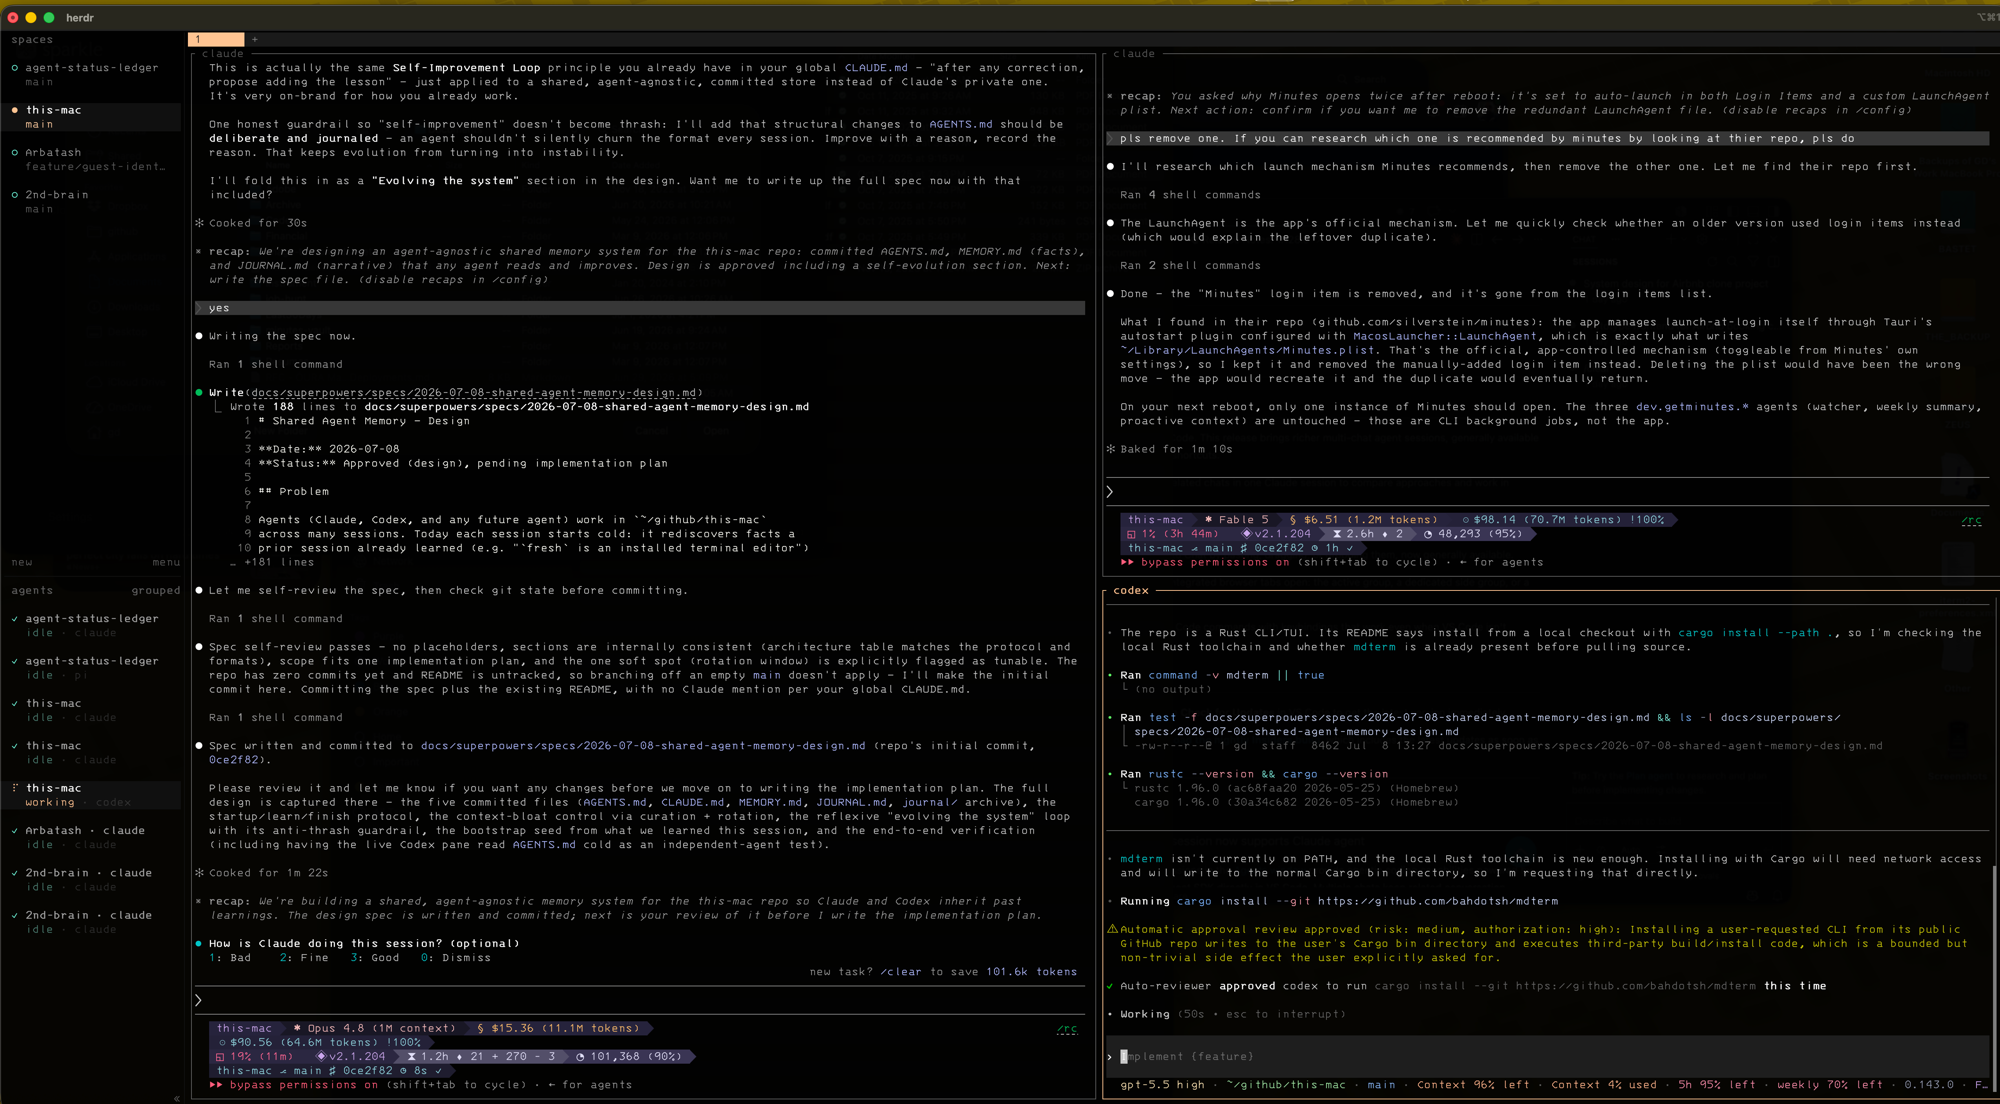The height and width of the screenshot is (1104, 2000).
Task: Focus the right claude pane prompt input
Action: point(1548,492)
